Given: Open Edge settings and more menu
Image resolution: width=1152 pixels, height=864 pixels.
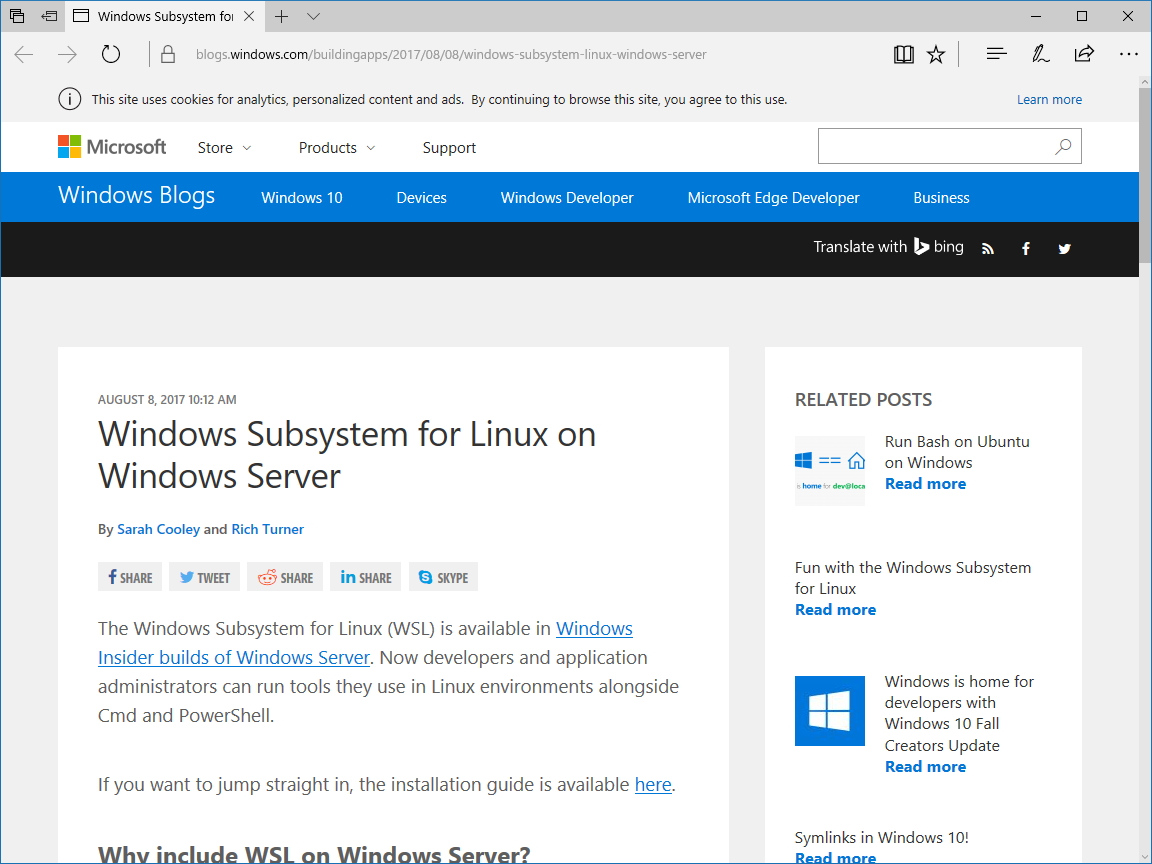Looking at the screenshot, I should [1129, 54].
